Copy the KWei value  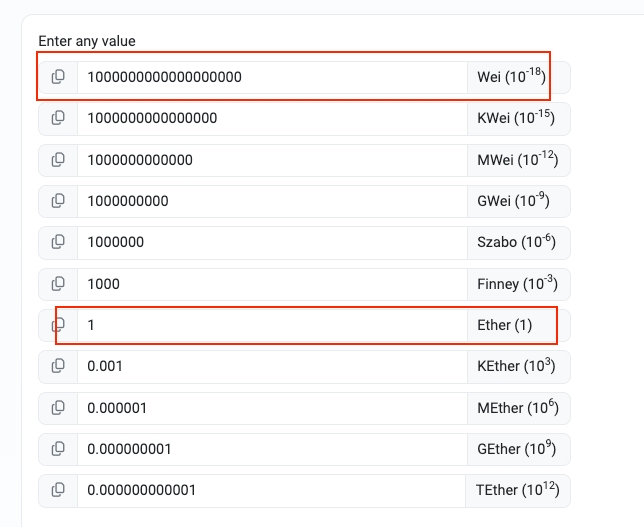[58, 118]
